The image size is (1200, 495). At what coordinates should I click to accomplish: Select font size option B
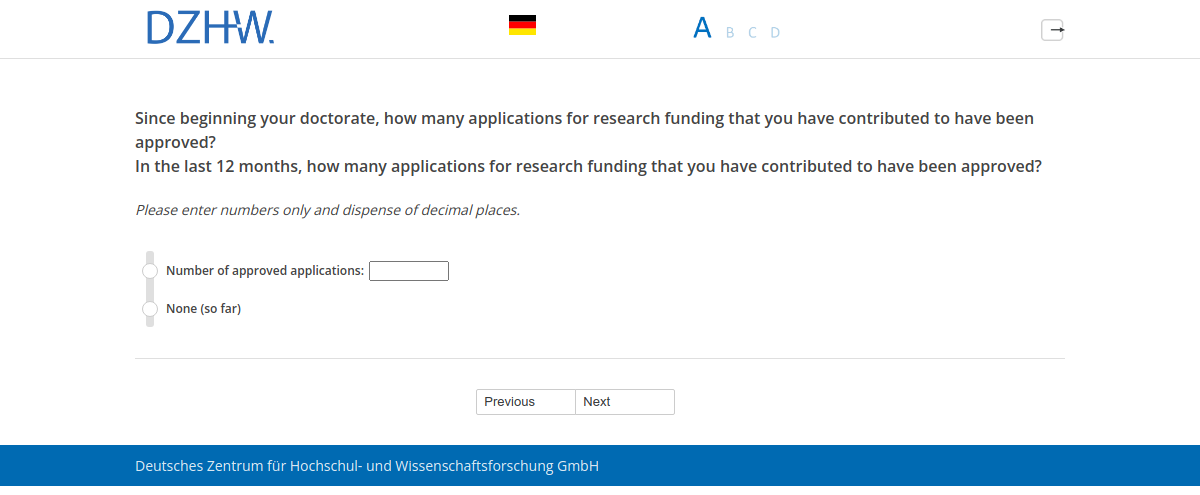coord(730,33)
